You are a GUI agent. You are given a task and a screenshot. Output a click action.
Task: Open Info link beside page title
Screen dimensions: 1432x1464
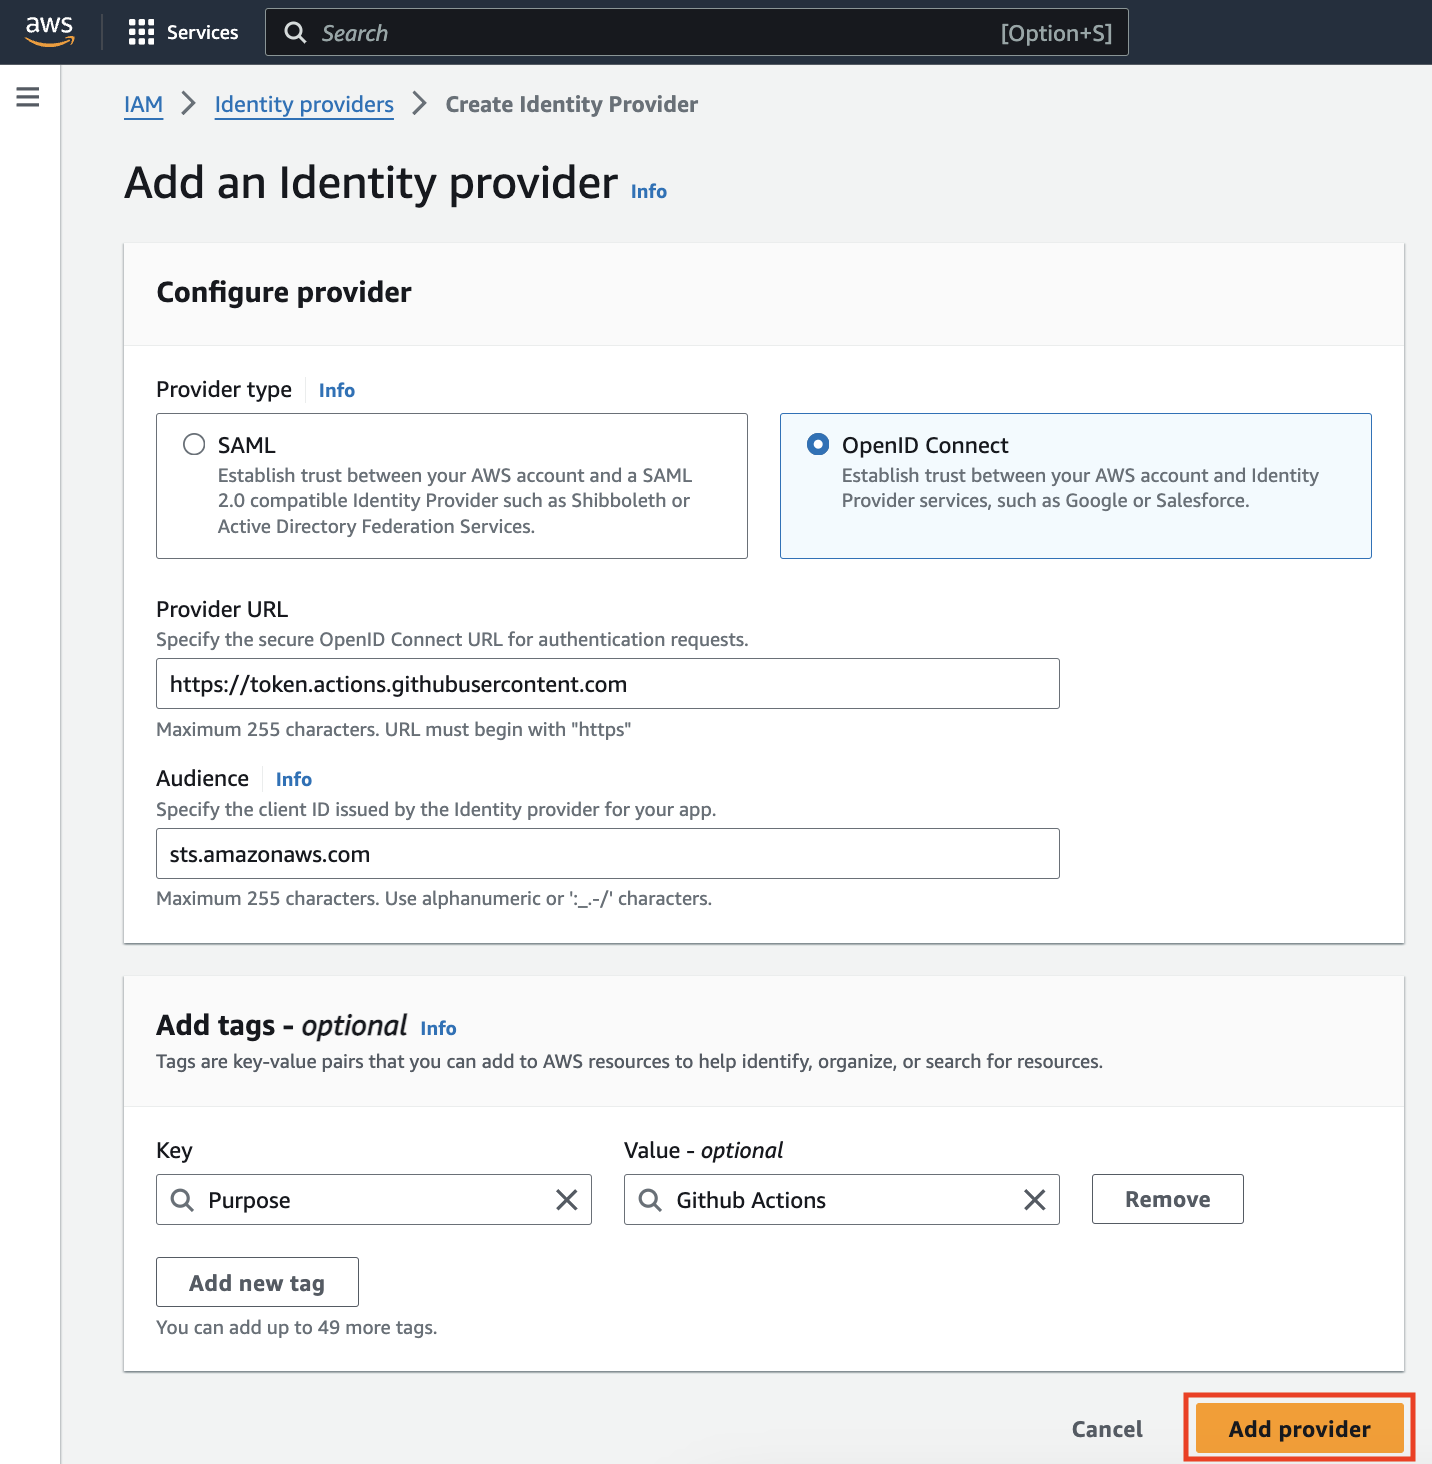(648, 192)
